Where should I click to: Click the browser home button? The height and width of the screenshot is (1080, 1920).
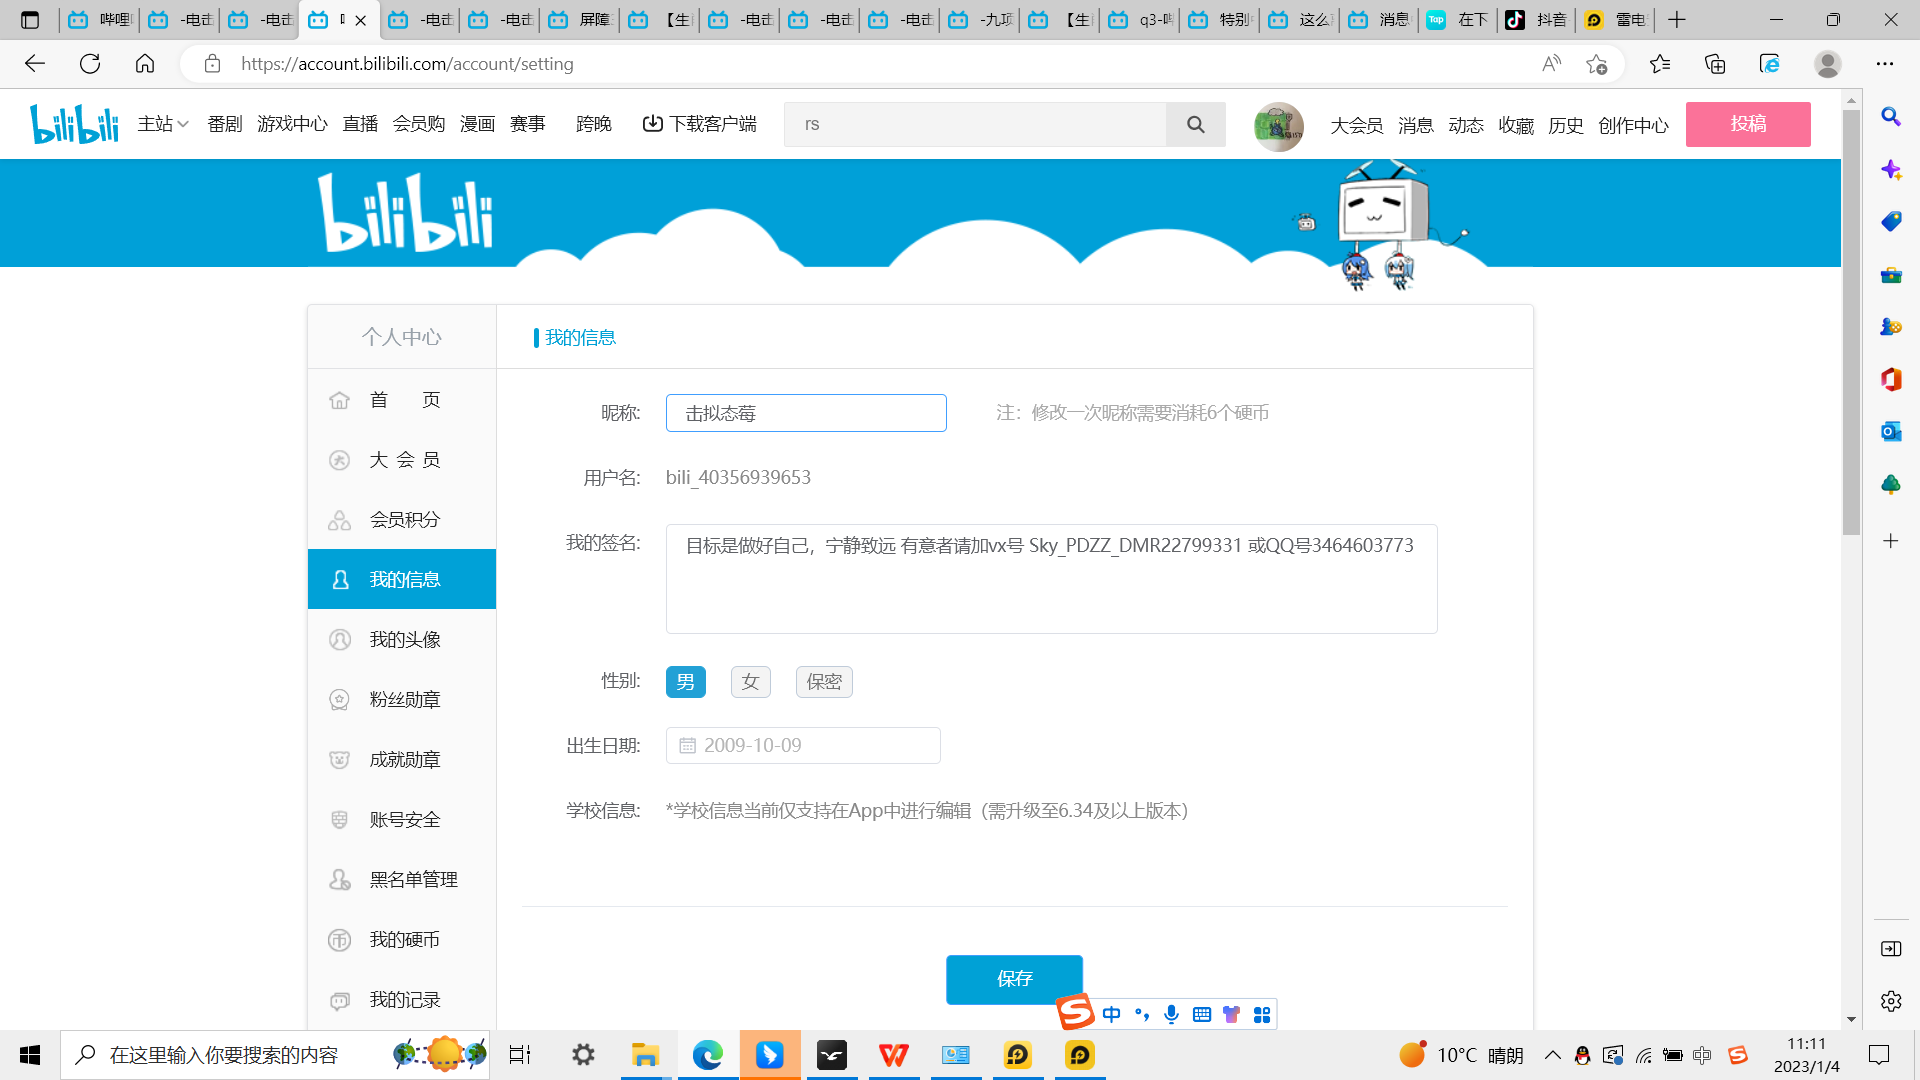point(145,64)
